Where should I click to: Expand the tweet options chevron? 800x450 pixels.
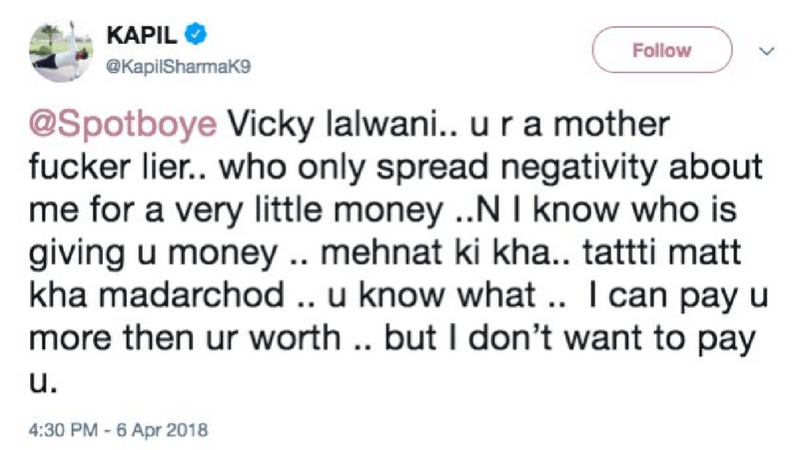767,50
